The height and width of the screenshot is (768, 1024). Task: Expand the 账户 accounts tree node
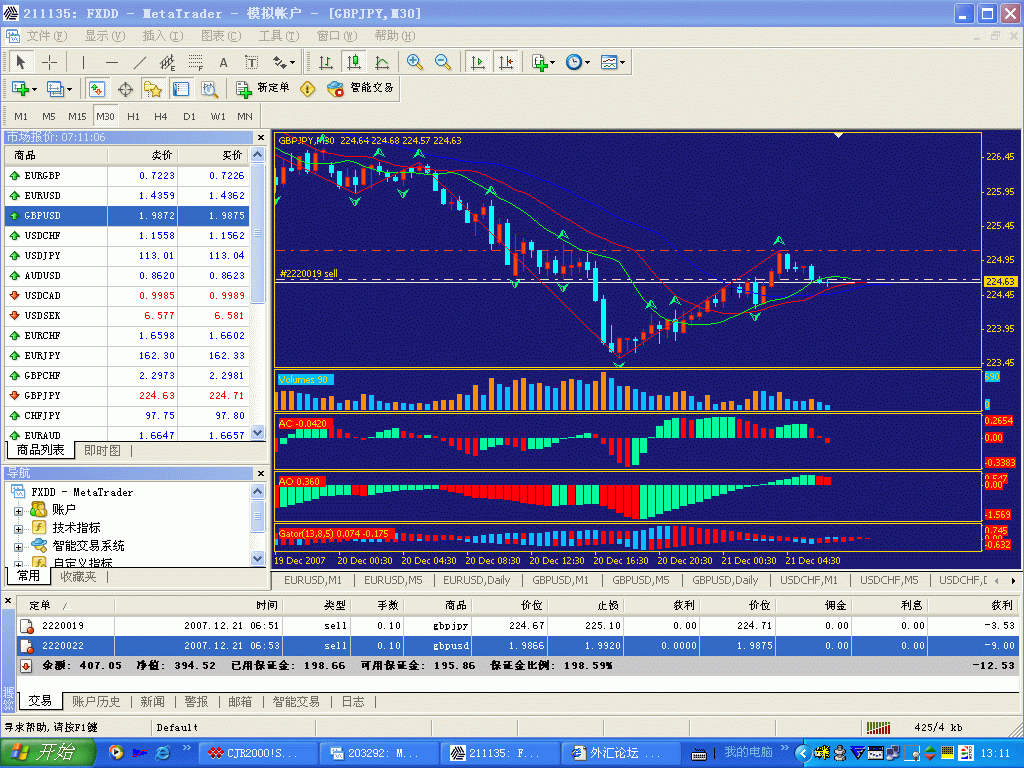(x=18, y=510)
